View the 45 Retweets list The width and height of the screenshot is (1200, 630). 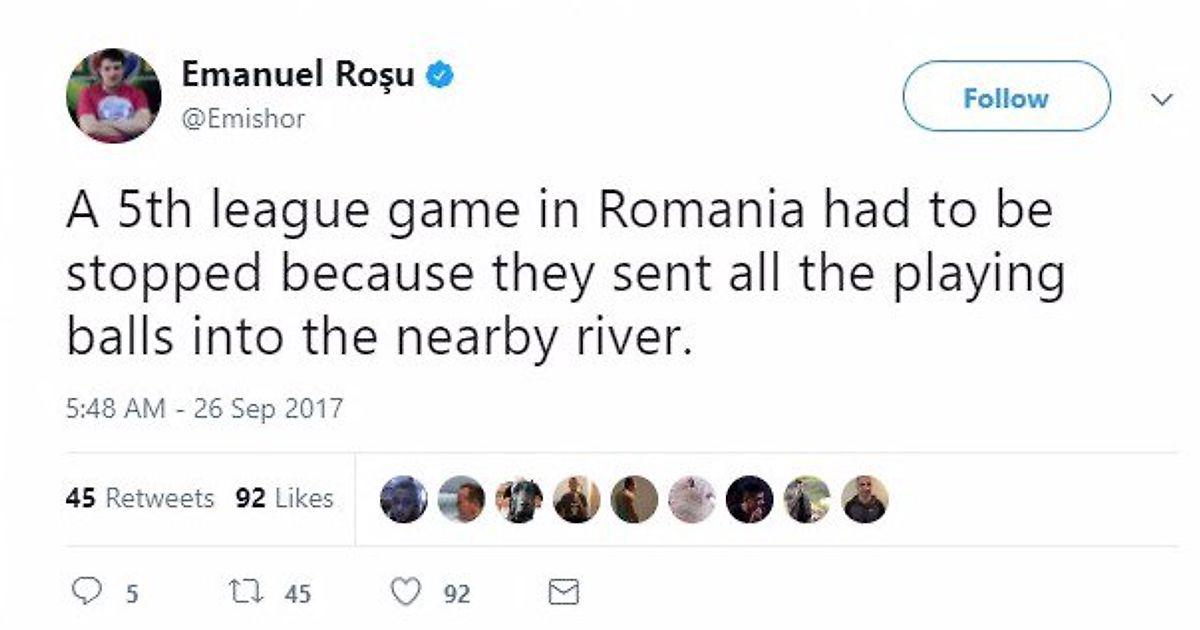[140, 498]
